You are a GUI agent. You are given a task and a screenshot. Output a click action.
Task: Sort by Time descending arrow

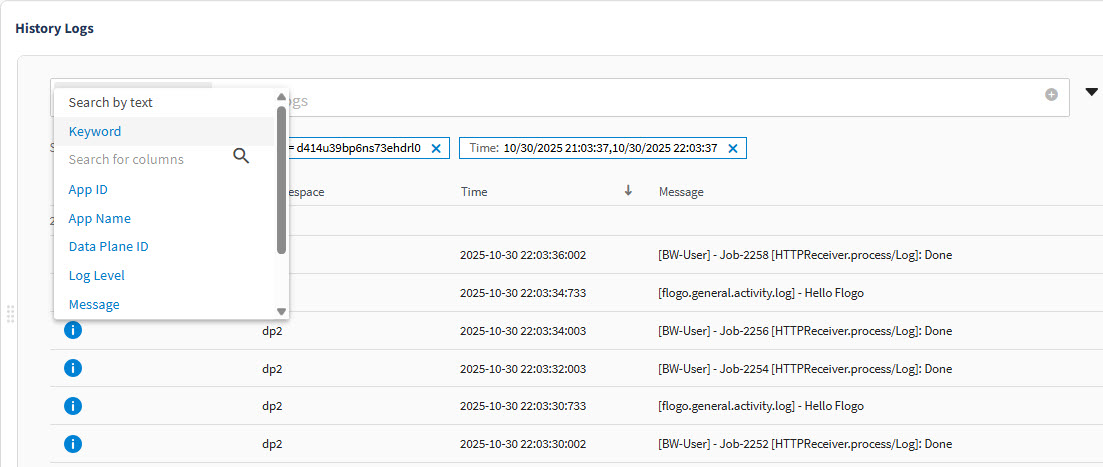click(628, 191)
